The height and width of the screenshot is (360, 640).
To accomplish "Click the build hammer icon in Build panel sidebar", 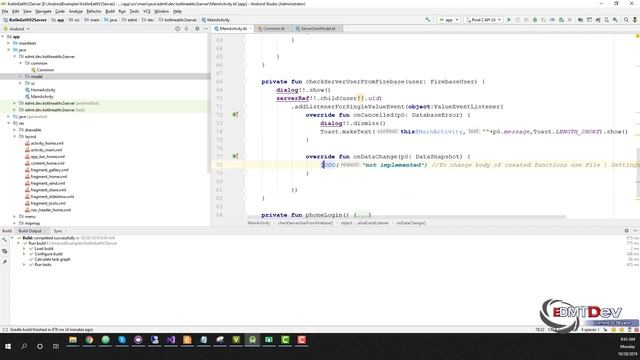I will point(4,241).
